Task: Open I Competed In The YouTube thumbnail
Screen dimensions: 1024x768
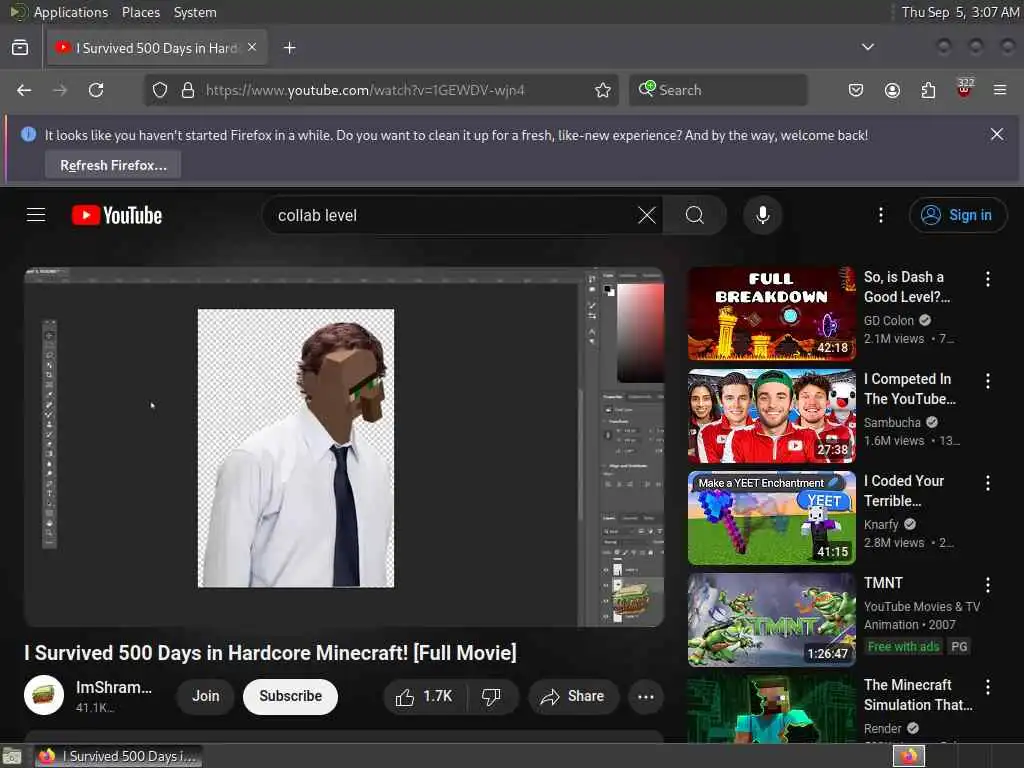Action: coord(771,416)
